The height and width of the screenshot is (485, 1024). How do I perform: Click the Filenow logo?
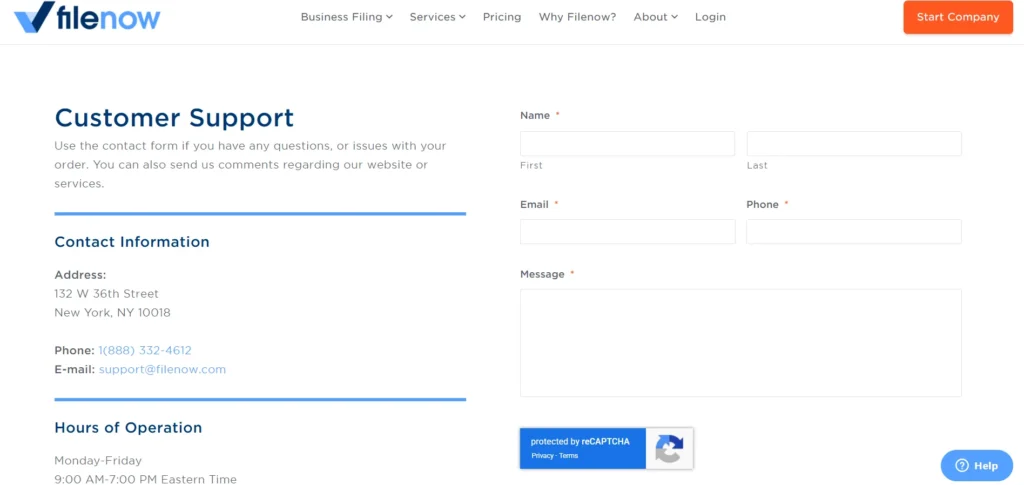(87, 17)
